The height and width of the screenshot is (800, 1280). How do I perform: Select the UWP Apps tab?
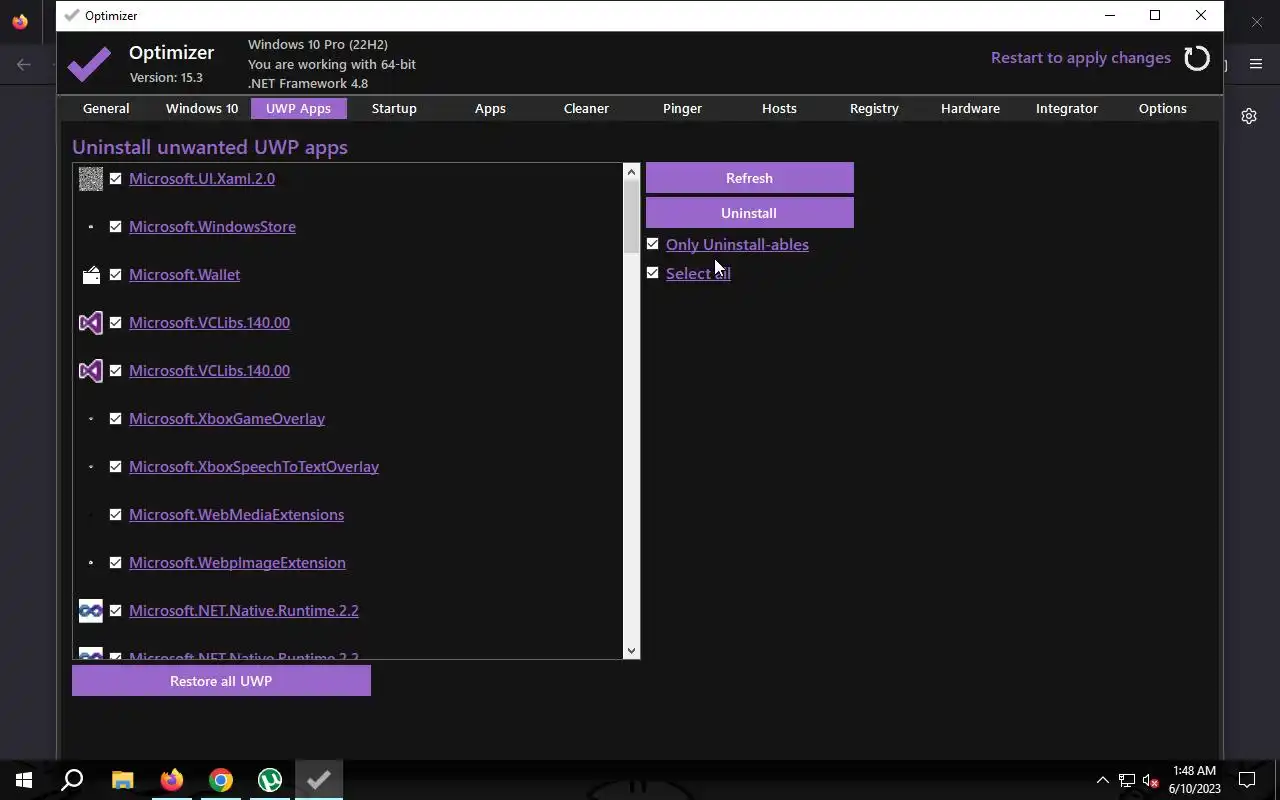click(x=298, y=108)
